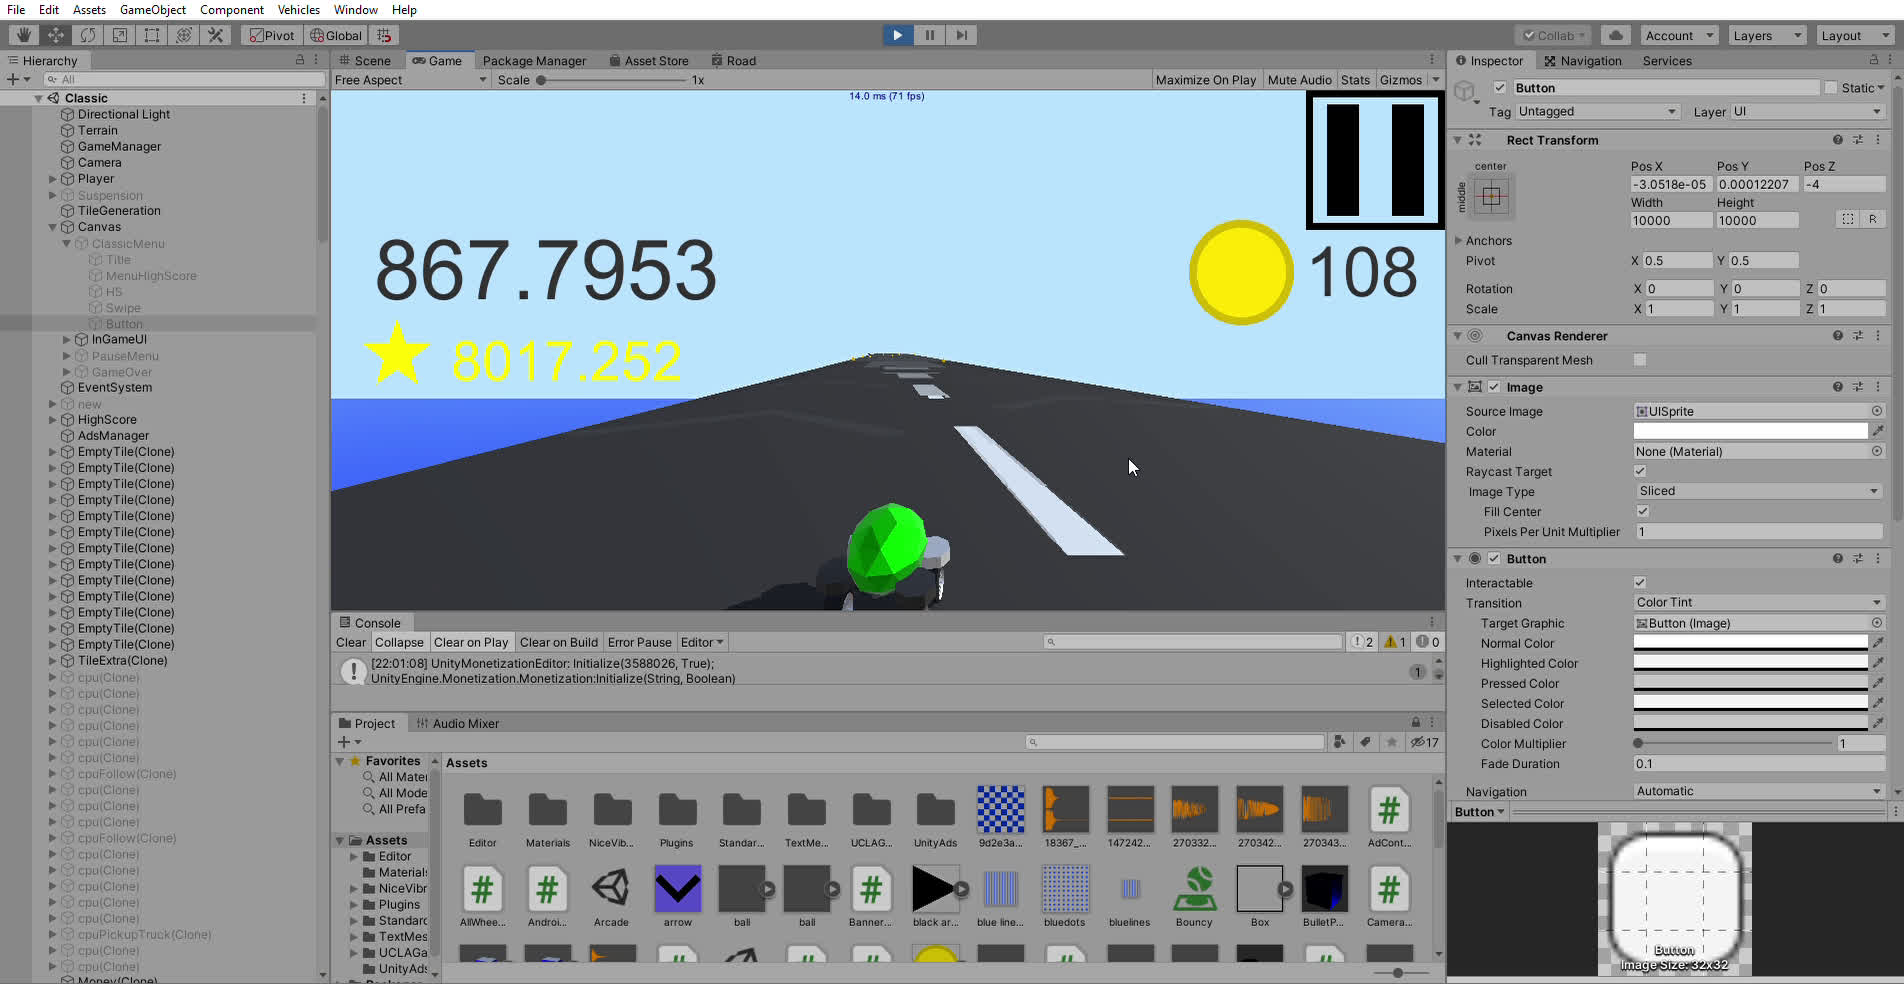1904x984 pixels.
Task: Toggle the Raycast Target checkbox
Action: 1640,471
